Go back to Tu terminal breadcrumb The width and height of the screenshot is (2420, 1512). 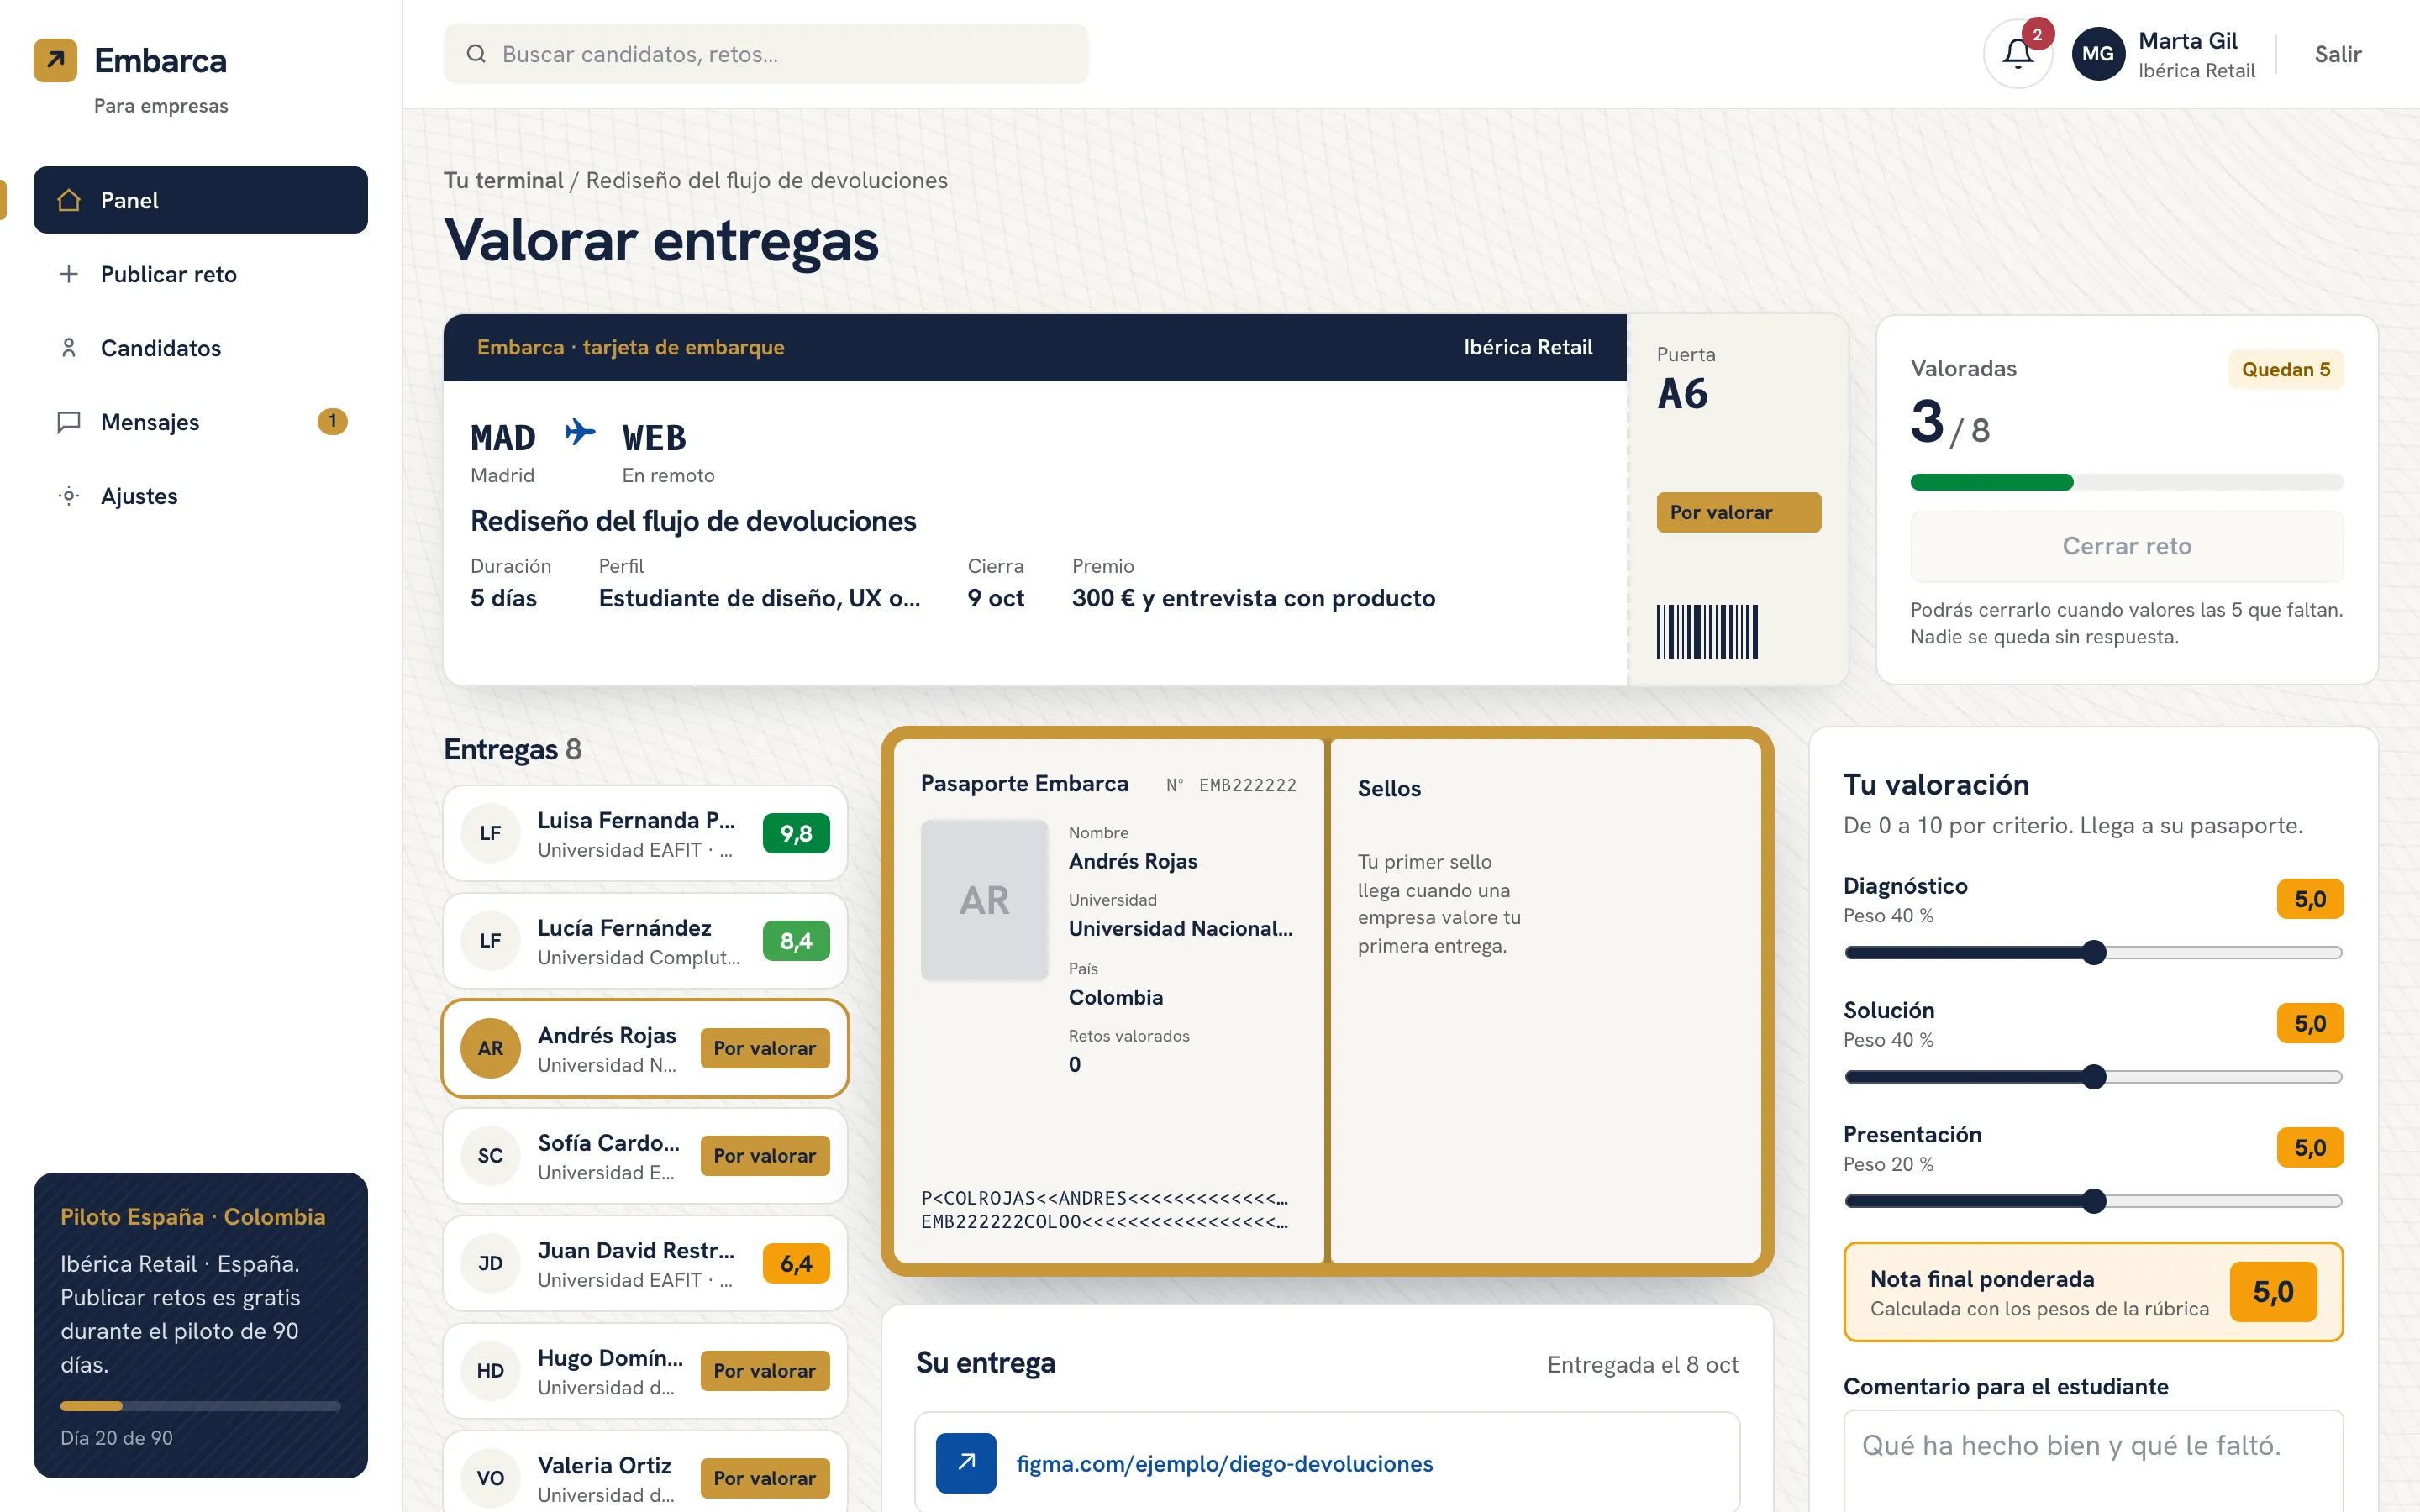click(503, 180)
